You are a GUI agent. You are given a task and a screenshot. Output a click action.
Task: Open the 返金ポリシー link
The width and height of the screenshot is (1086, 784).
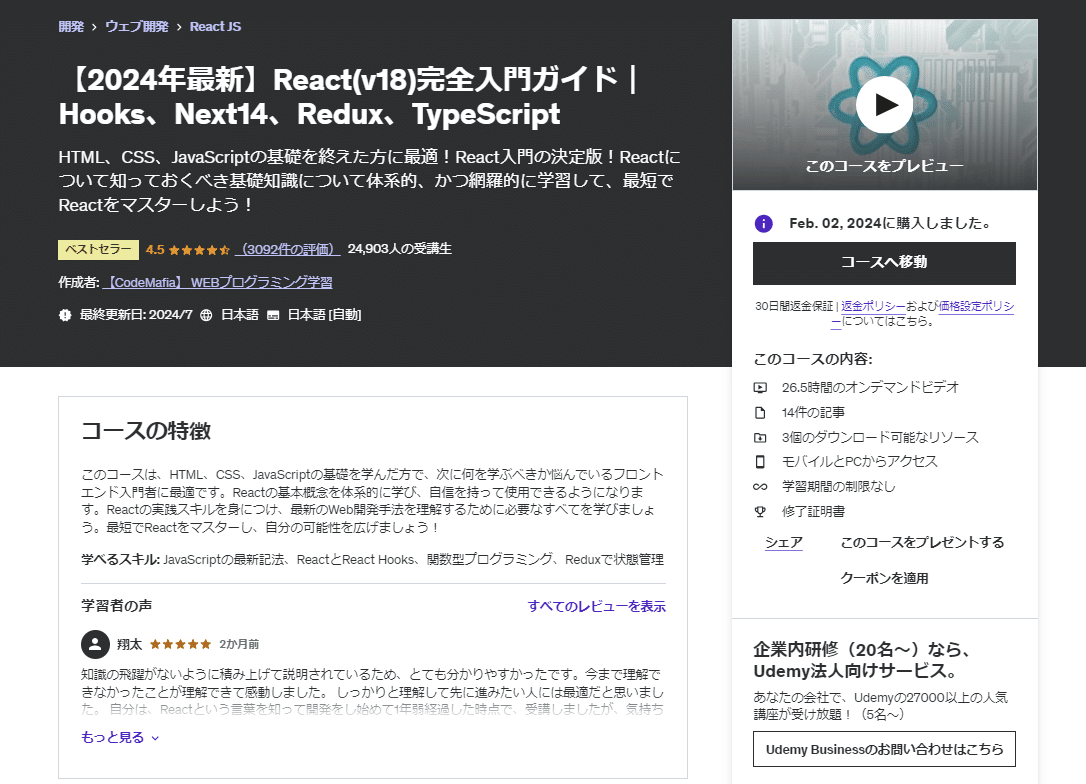pyautogui.click(x=873, y=306)
